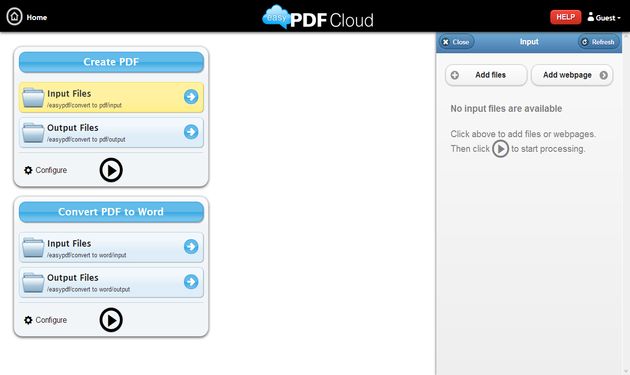630x375 pixels.
Task: Open the red HELP button
Action: tap(565, 17)
